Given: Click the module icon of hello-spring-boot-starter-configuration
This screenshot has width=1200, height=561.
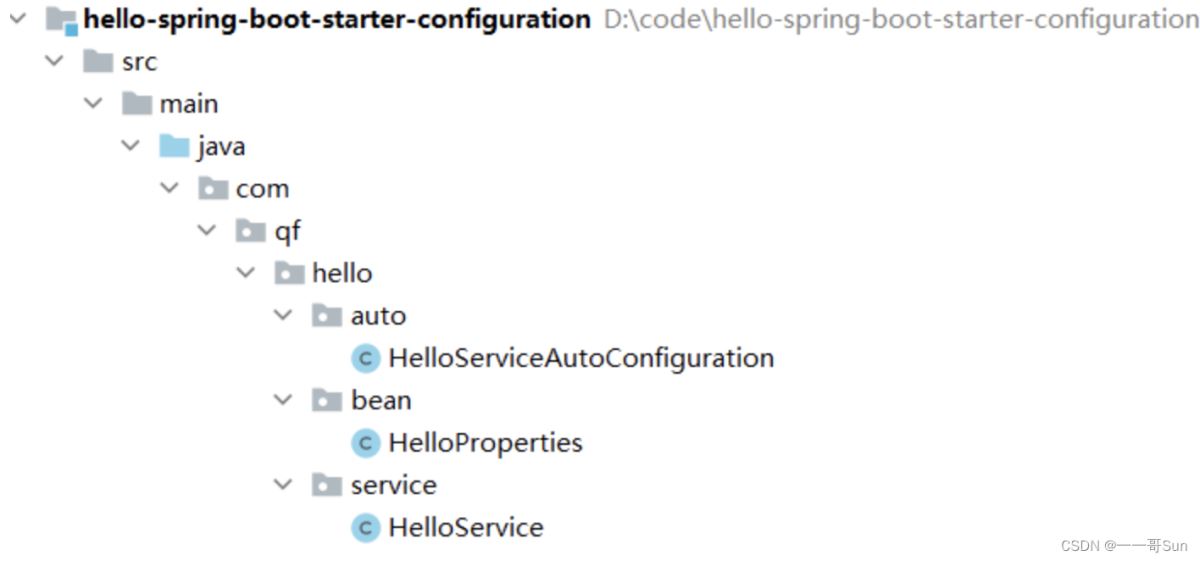Looking at the screenshot, I should (62, 19).
